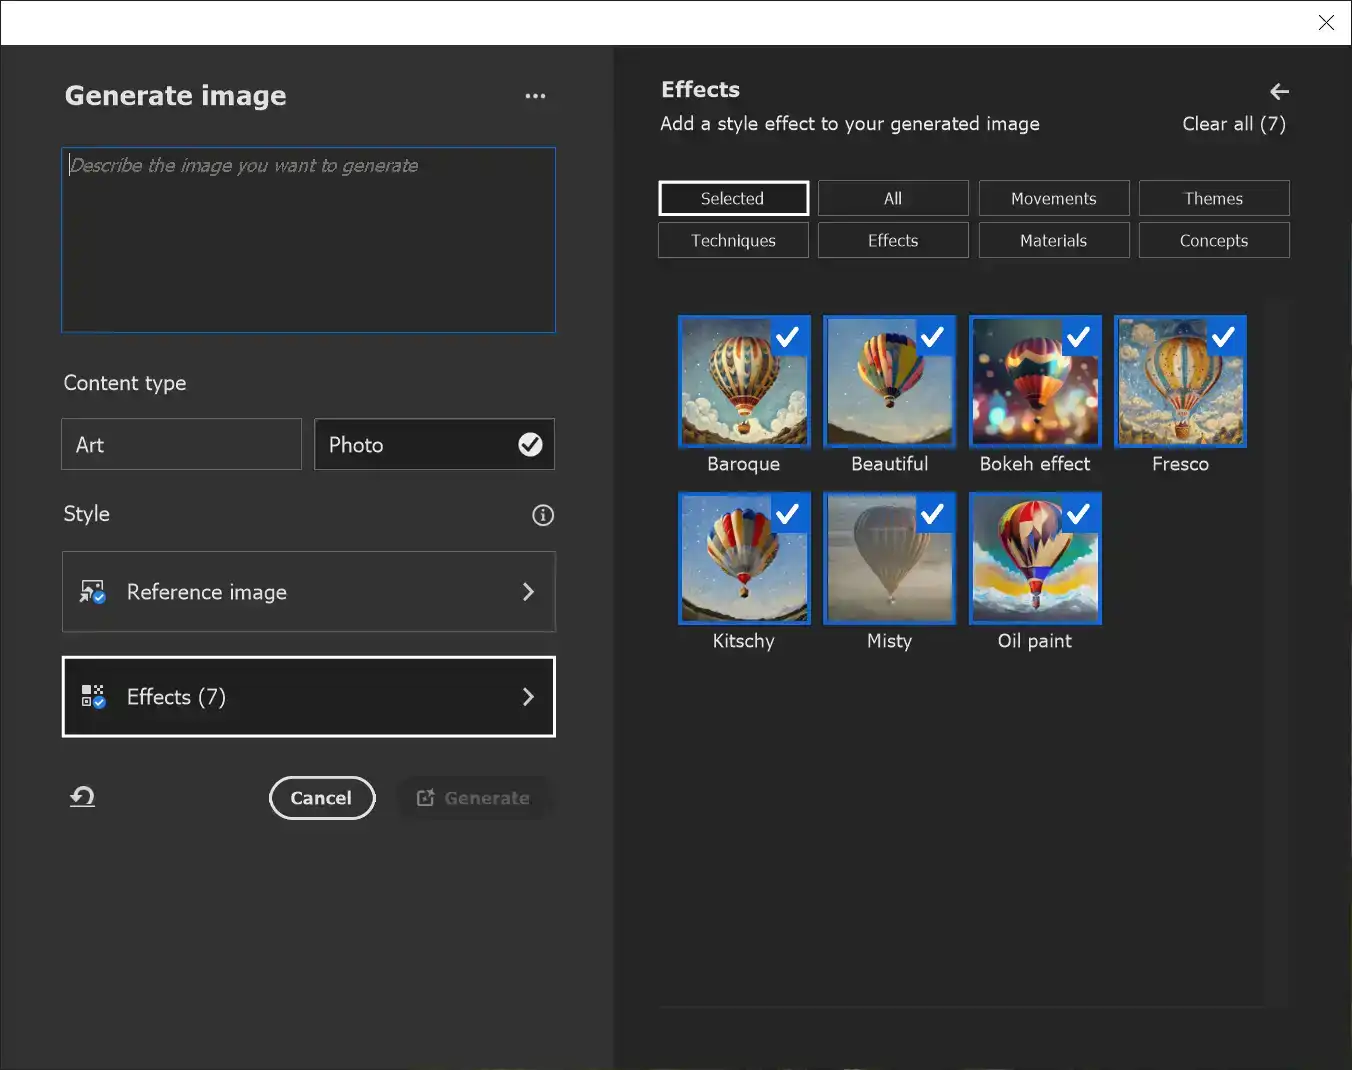Open the more options menu

[536, 96]
